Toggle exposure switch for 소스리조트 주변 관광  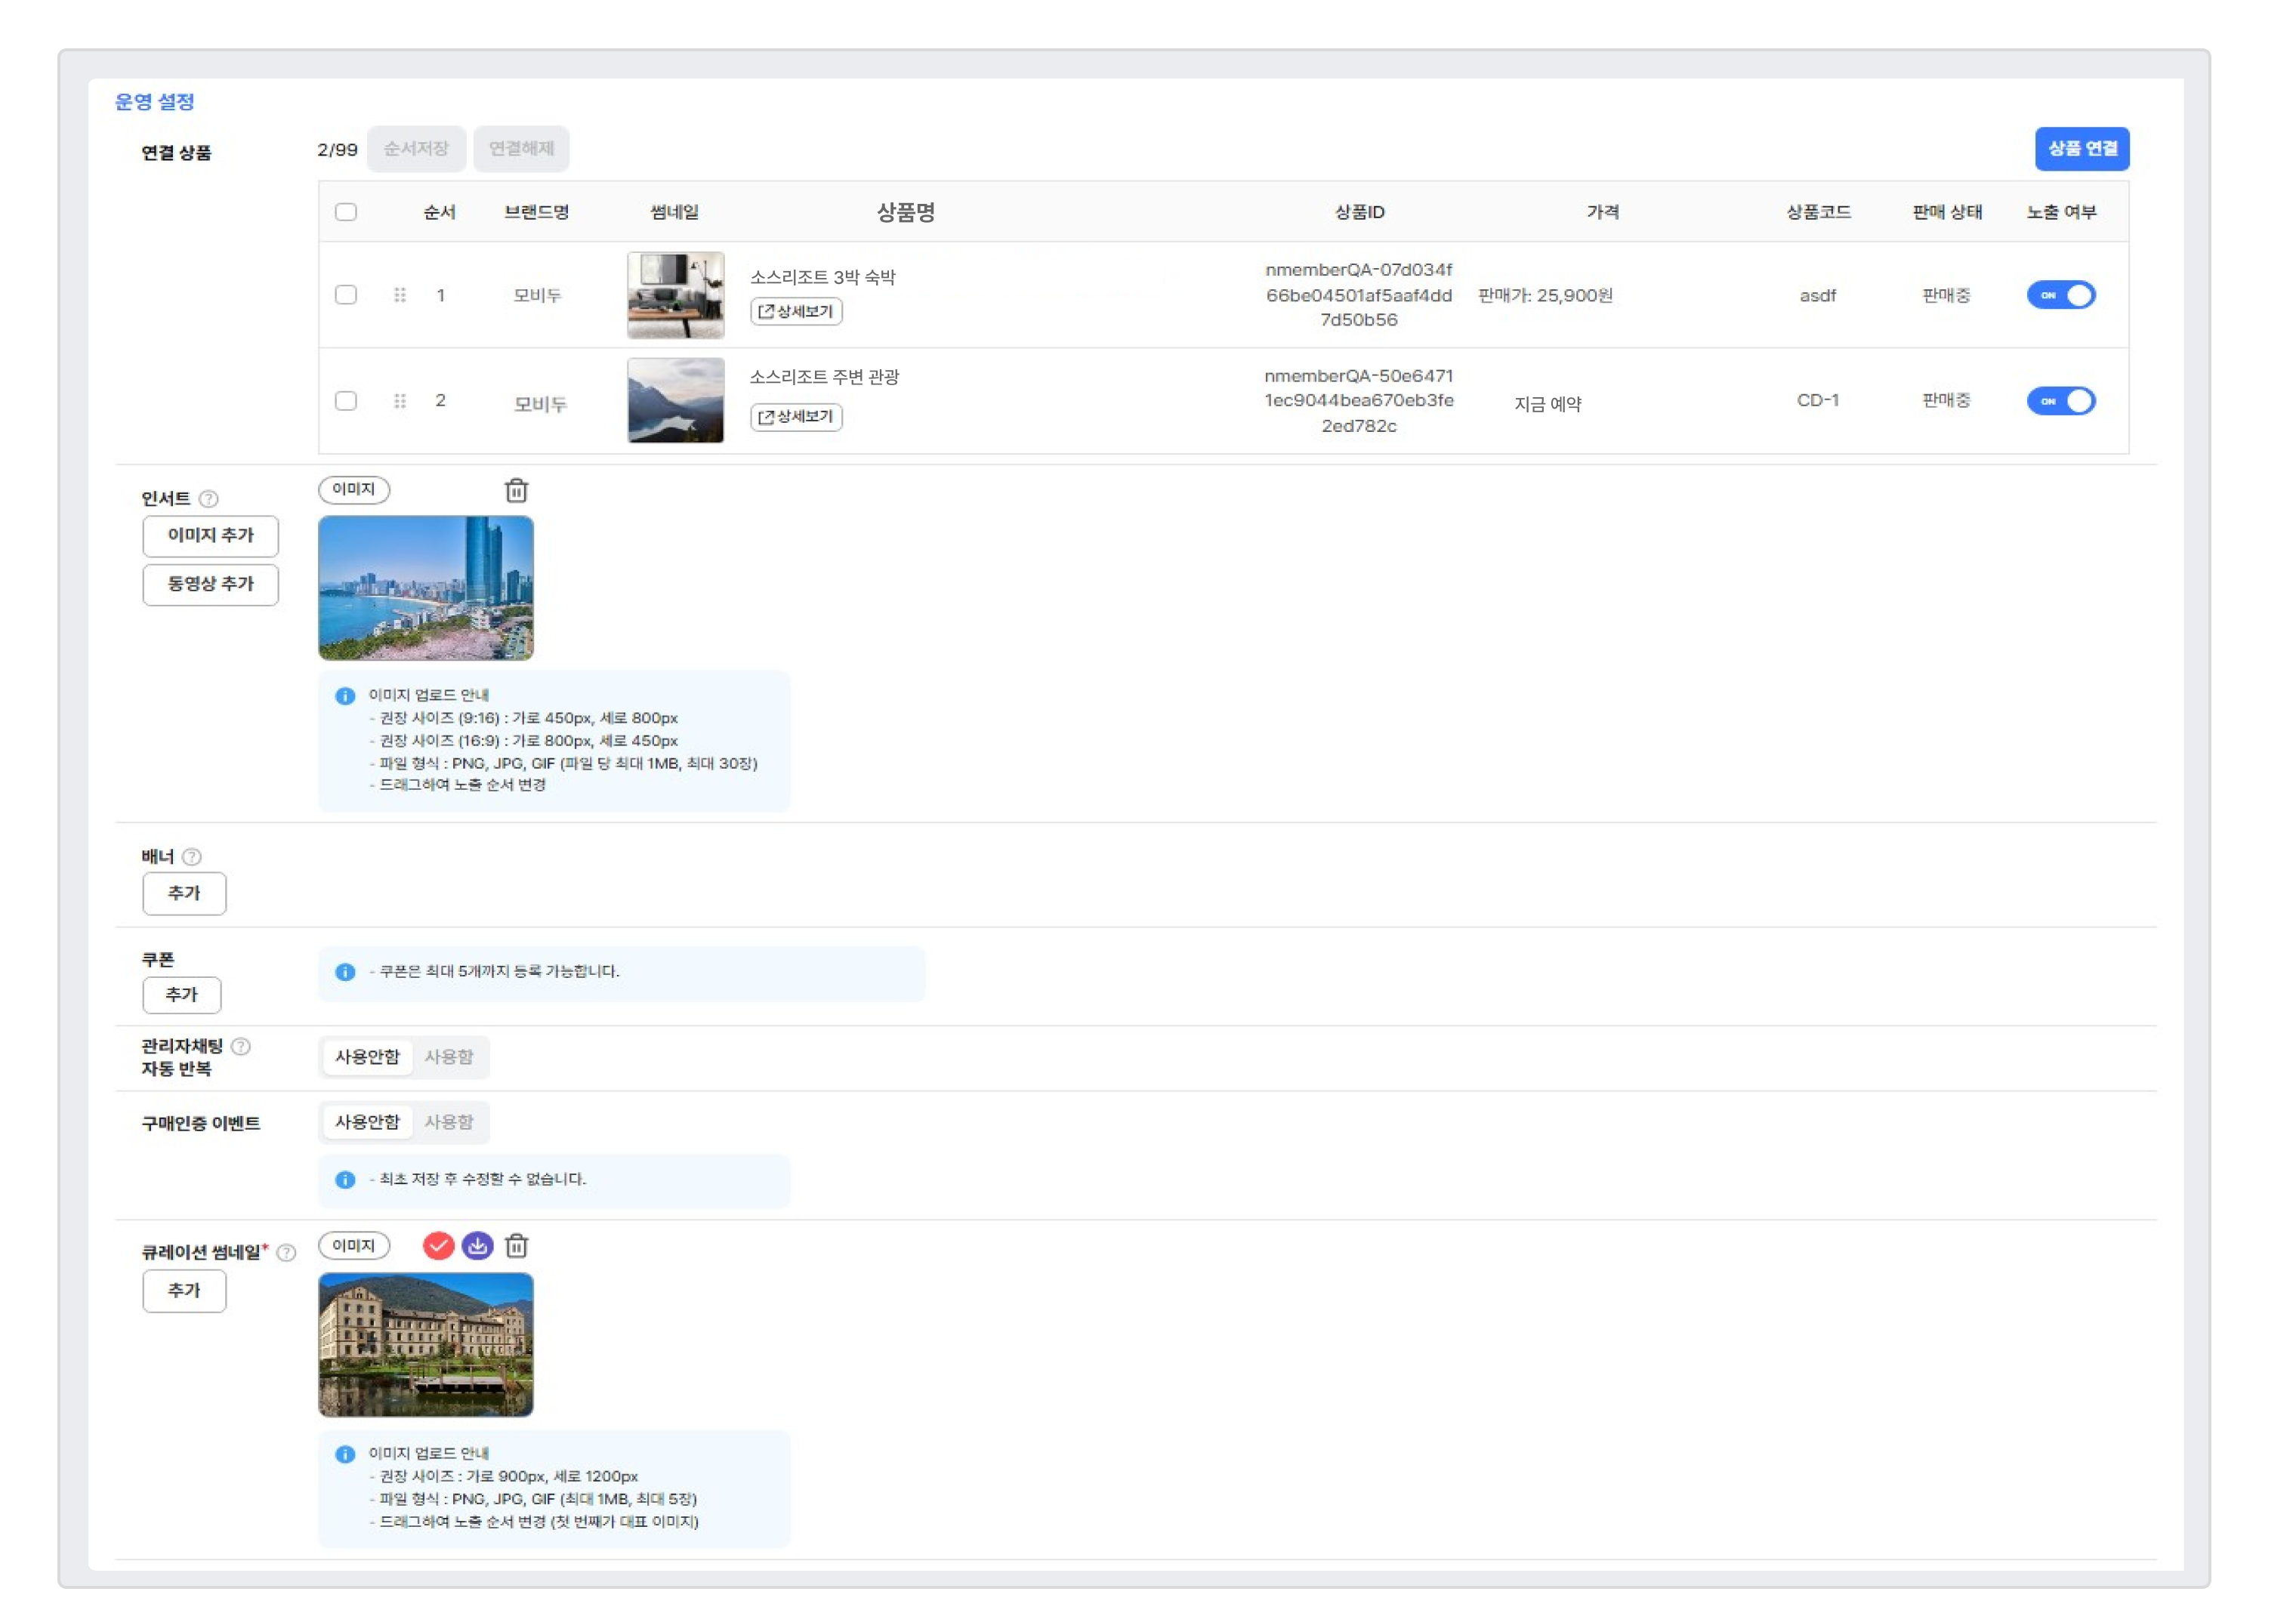(2060, 401)
